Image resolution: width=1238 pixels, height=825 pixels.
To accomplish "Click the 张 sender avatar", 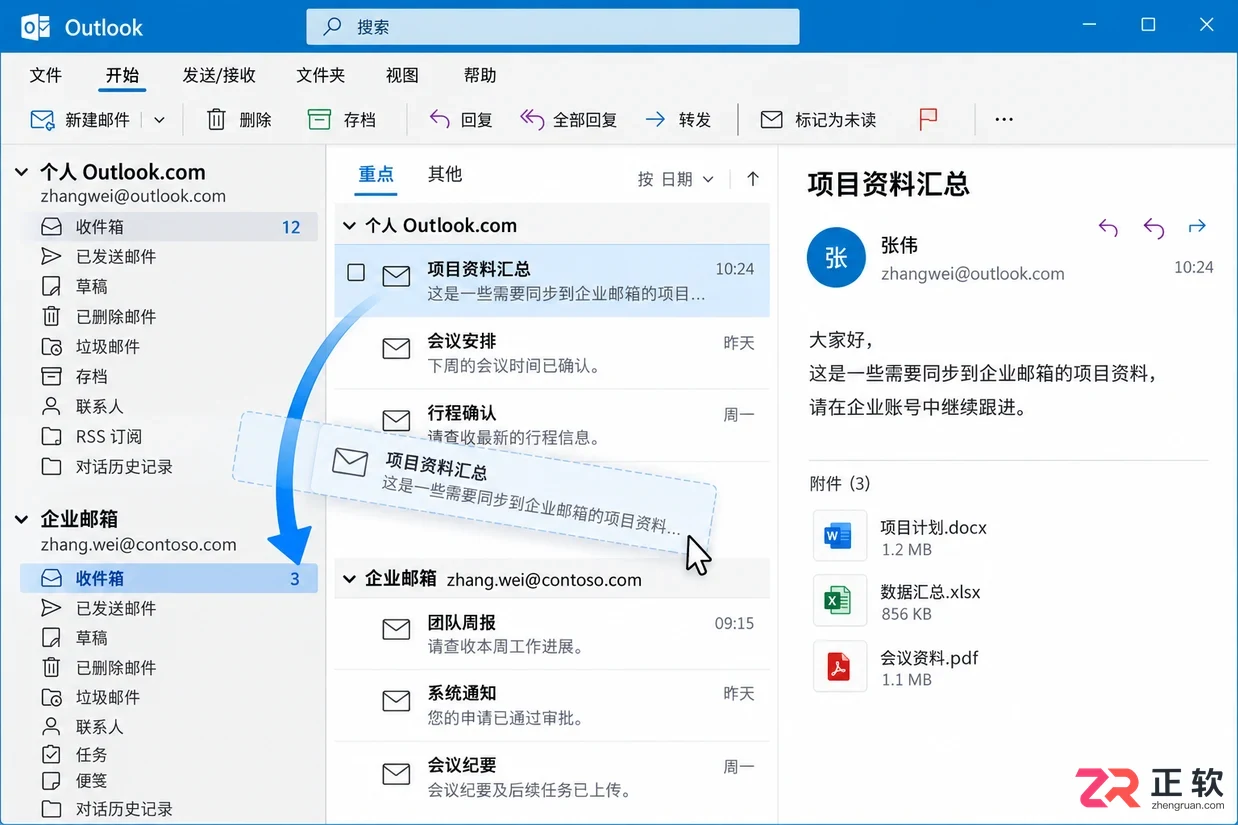I will click(836, 258).
